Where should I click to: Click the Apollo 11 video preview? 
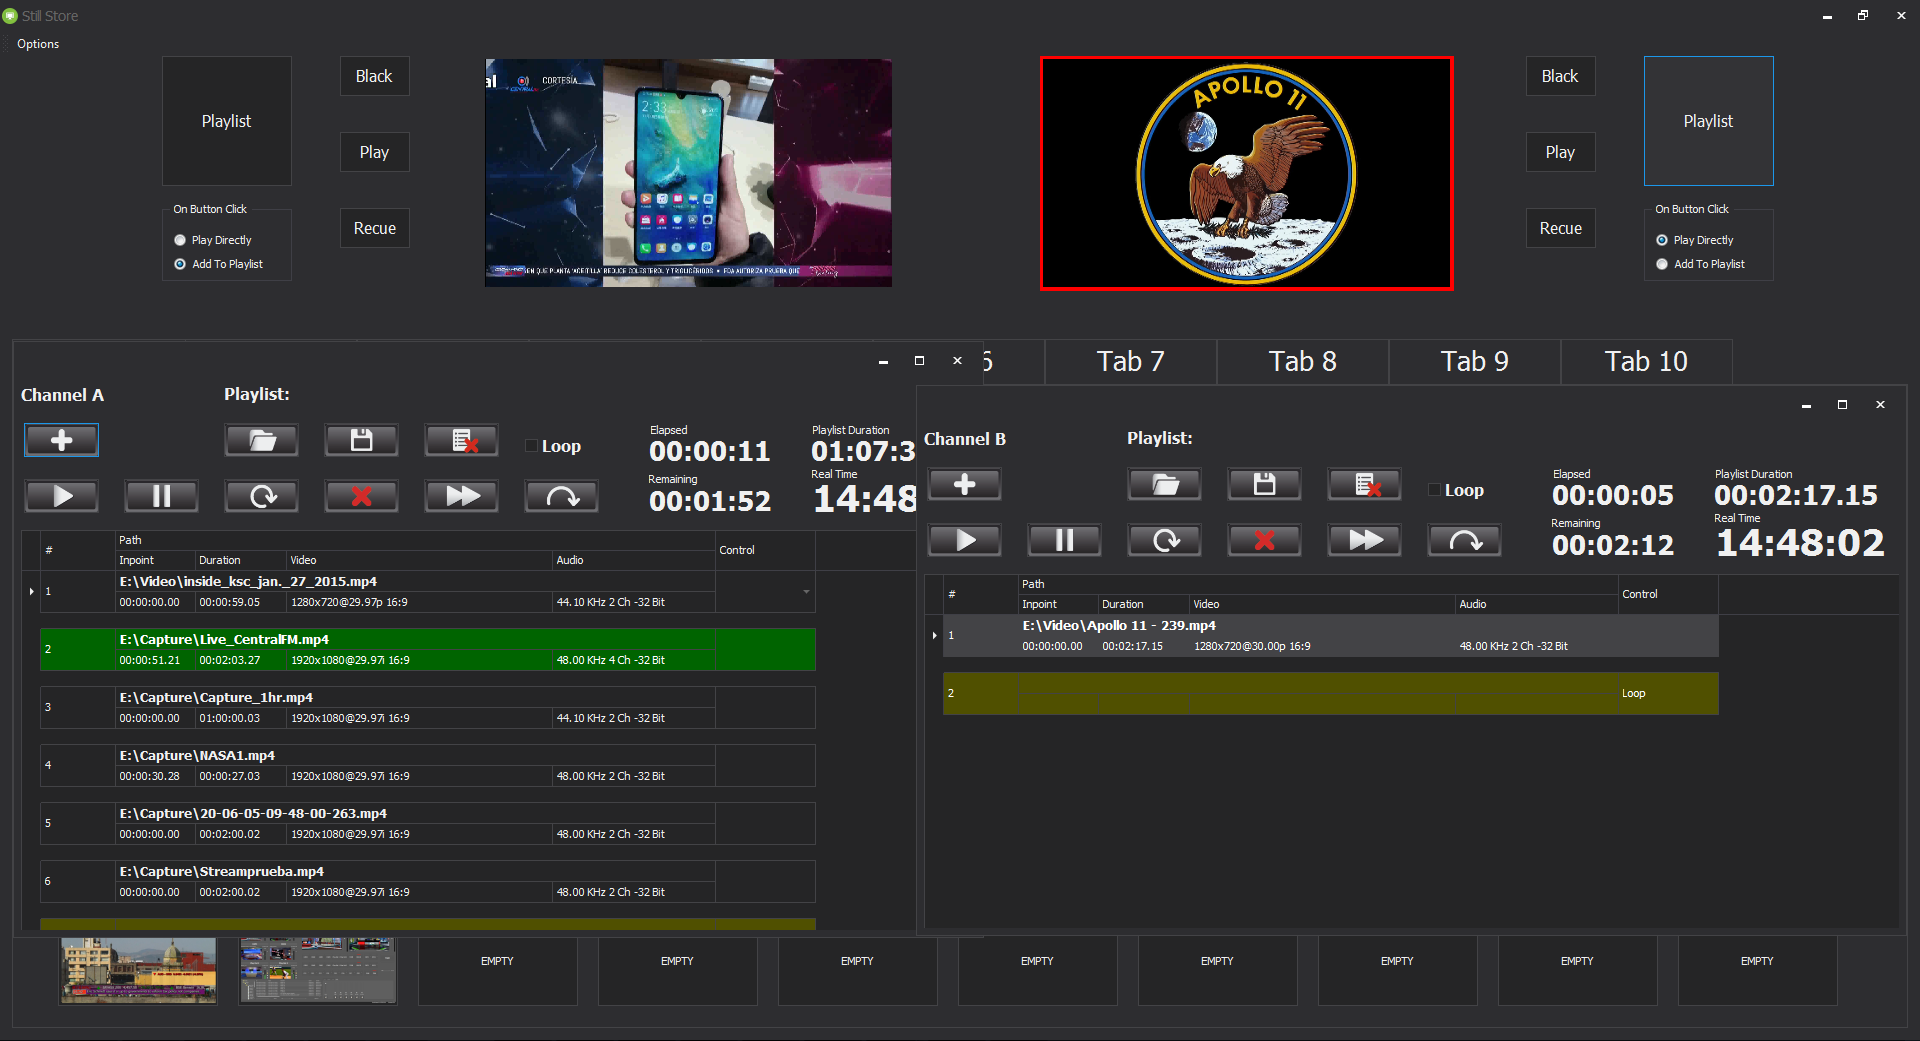[x=1246, y=173]
